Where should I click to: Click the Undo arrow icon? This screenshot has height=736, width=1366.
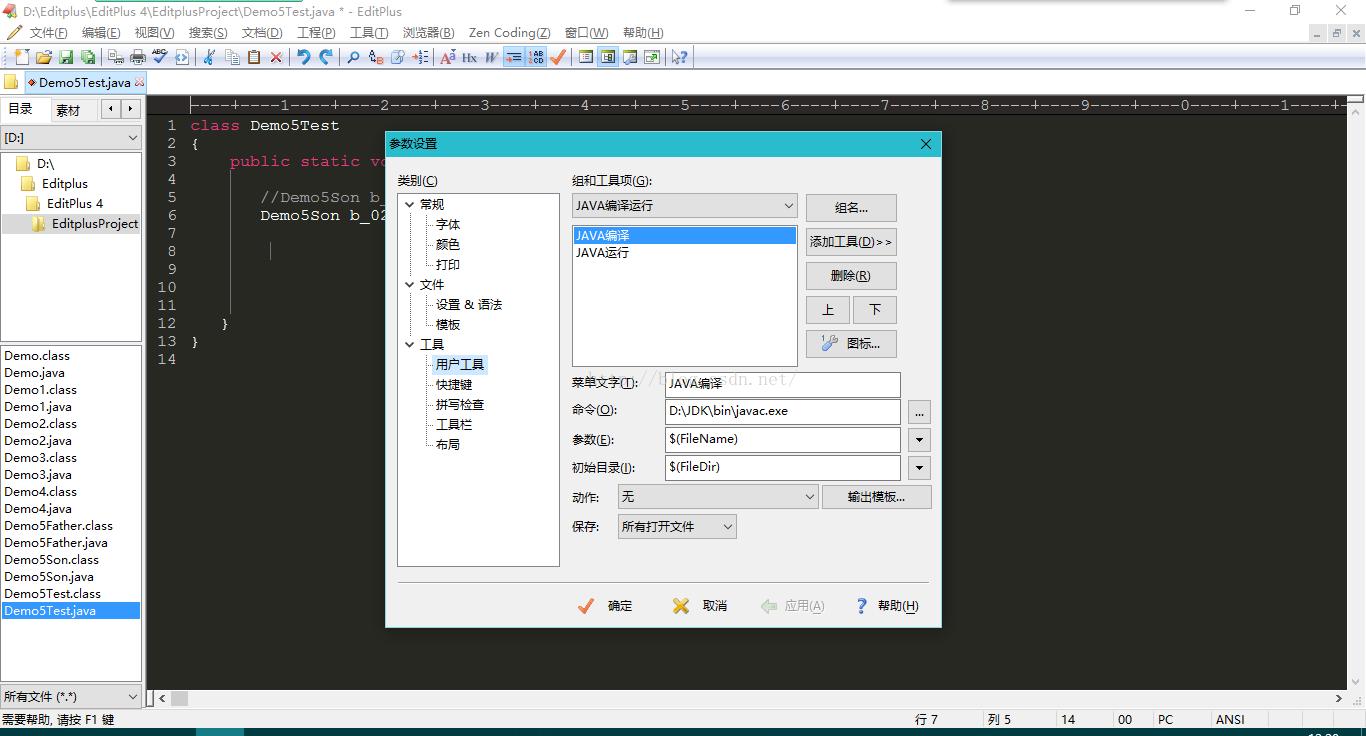(304, 57)
